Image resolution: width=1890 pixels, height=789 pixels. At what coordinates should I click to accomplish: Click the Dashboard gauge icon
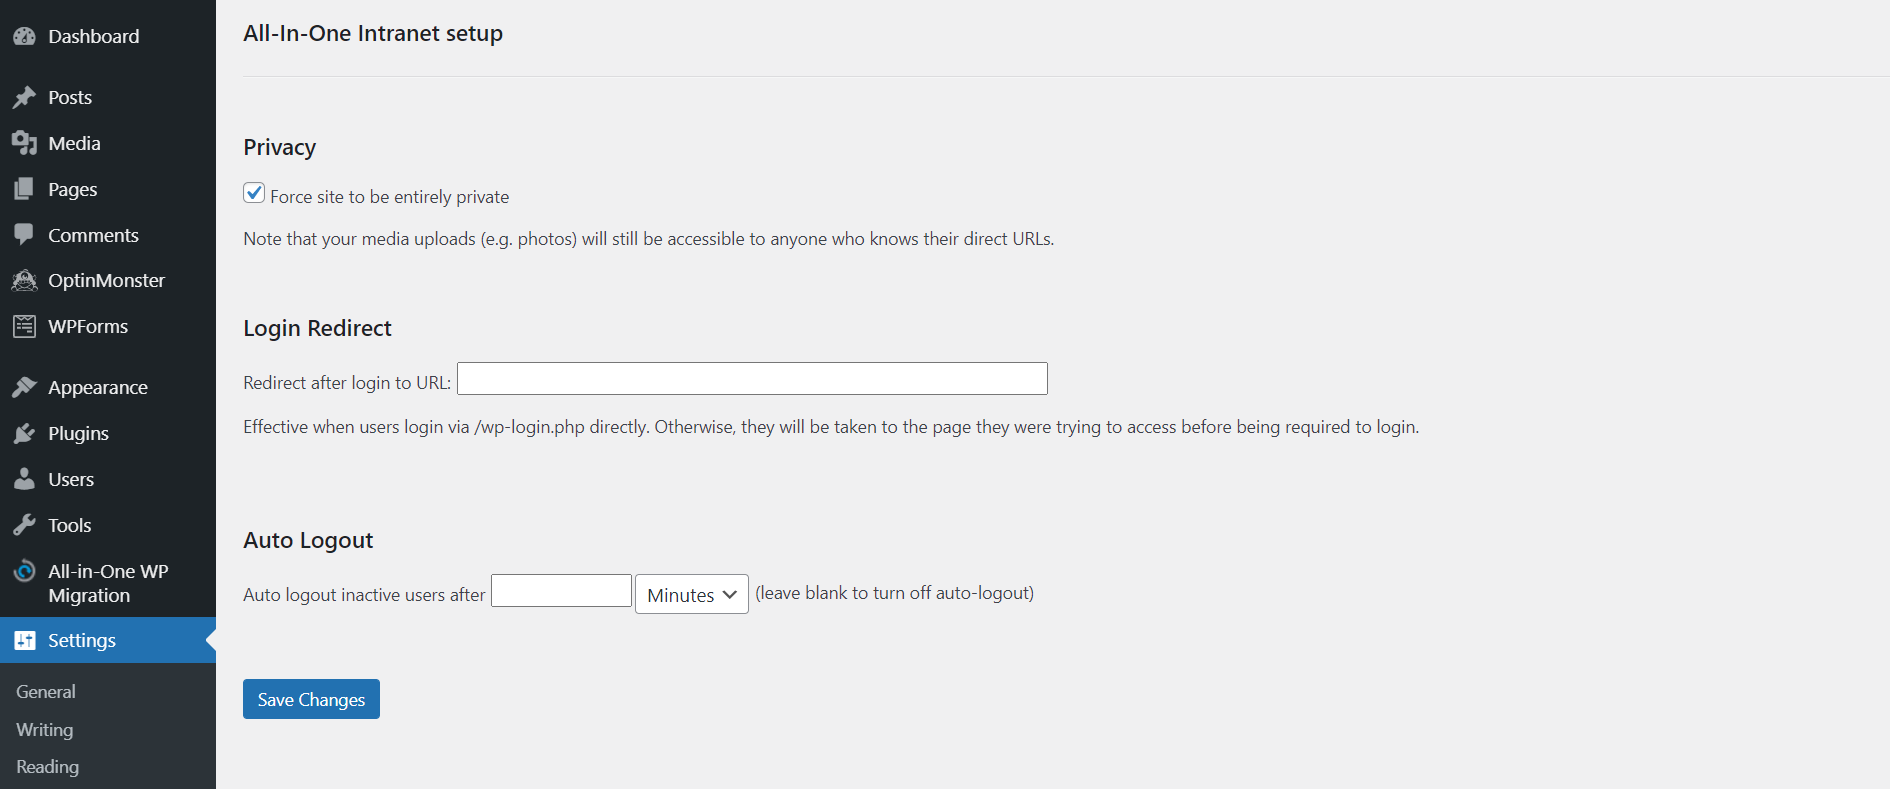[x=24, y=37]
